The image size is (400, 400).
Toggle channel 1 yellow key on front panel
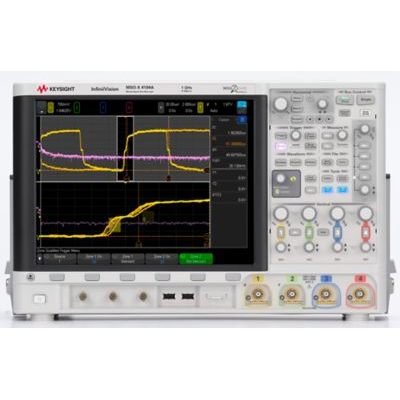point(281,232)
